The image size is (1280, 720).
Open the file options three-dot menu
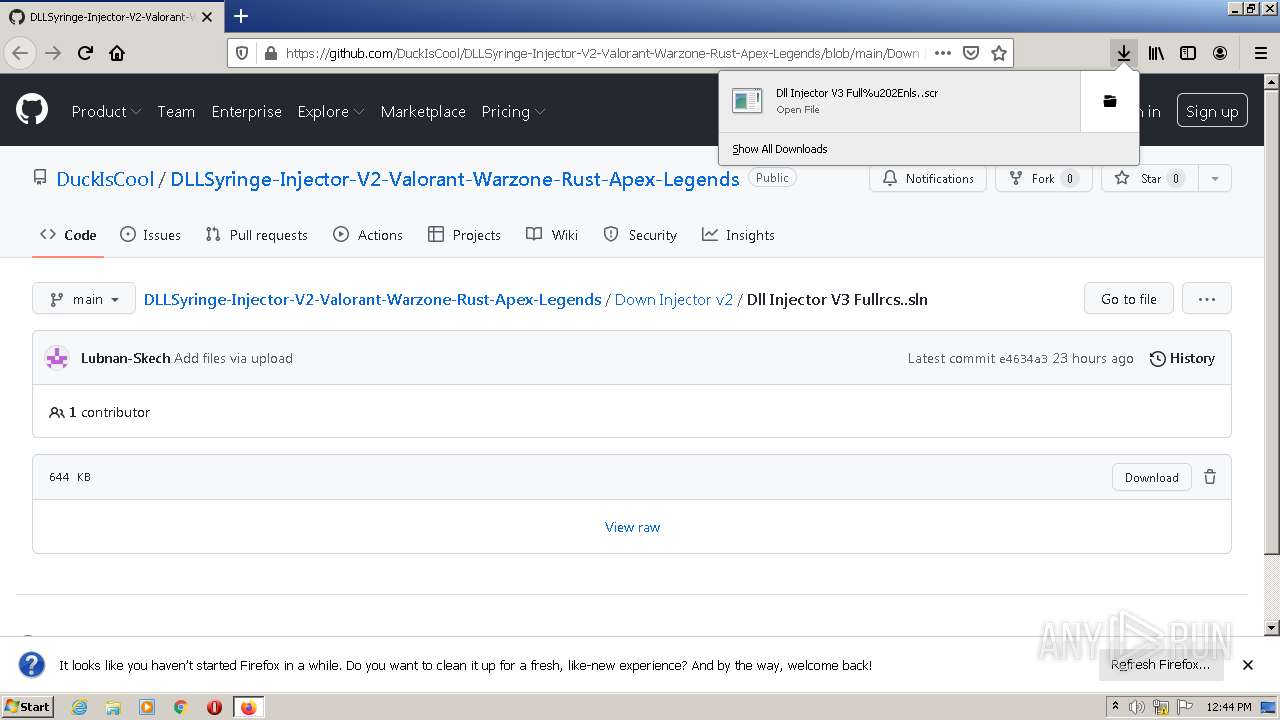[x=1206, y=299]
